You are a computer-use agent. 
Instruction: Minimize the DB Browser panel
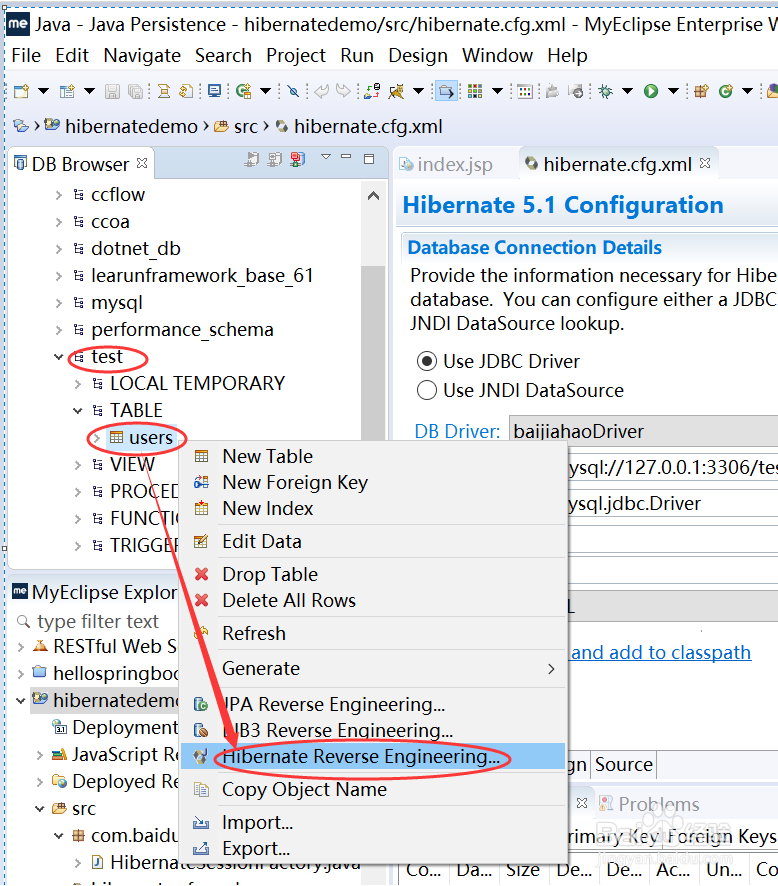pyautogui.click(x=346, y=157)
